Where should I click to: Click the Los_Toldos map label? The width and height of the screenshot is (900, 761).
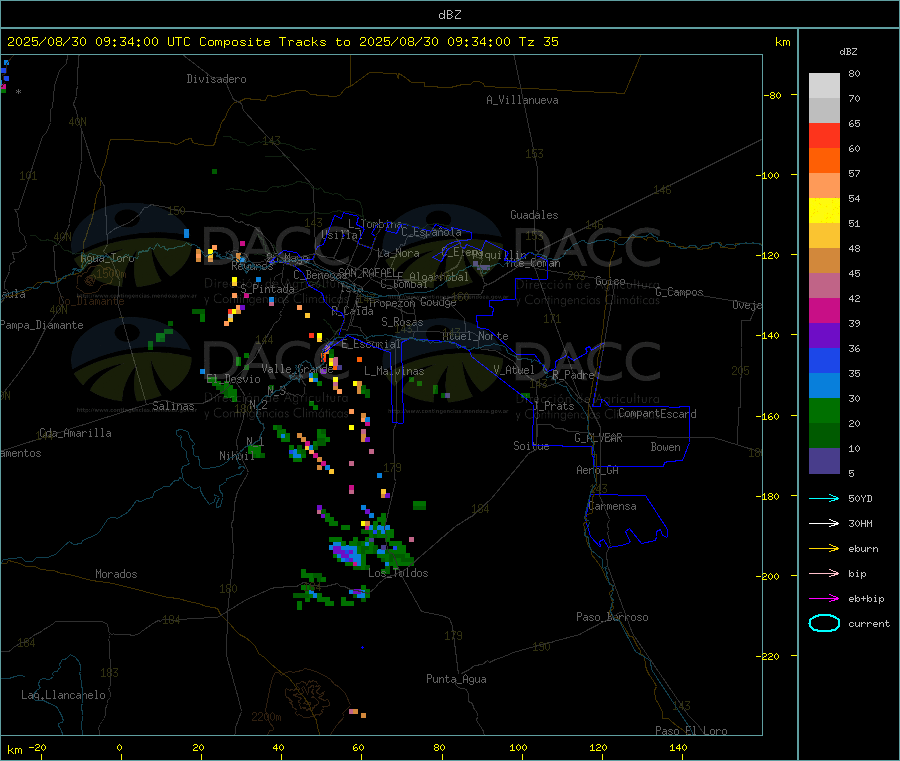click(x=398, y=573)
